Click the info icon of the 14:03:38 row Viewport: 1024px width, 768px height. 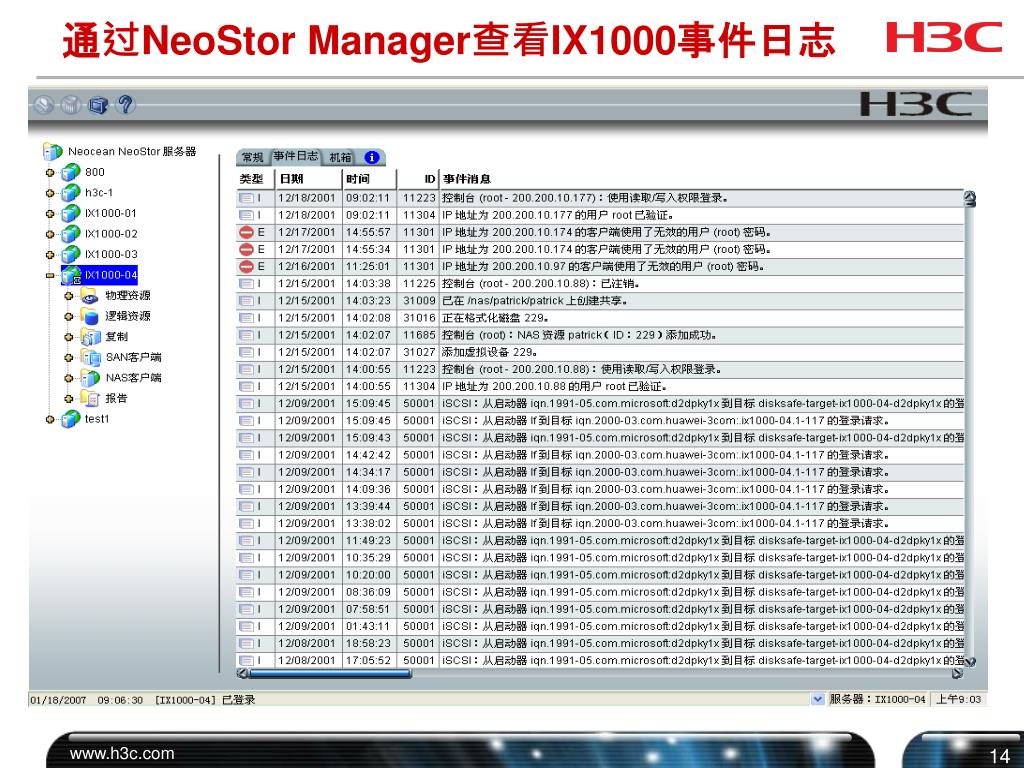coord(246,283)
